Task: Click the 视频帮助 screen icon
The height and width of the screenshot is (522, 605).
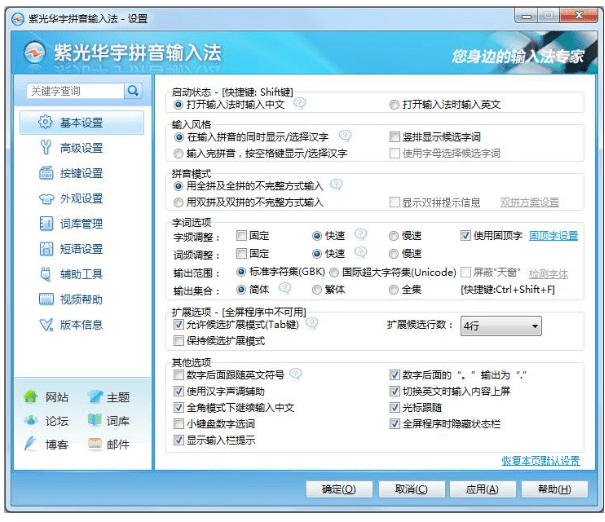Action: [46, 299]
